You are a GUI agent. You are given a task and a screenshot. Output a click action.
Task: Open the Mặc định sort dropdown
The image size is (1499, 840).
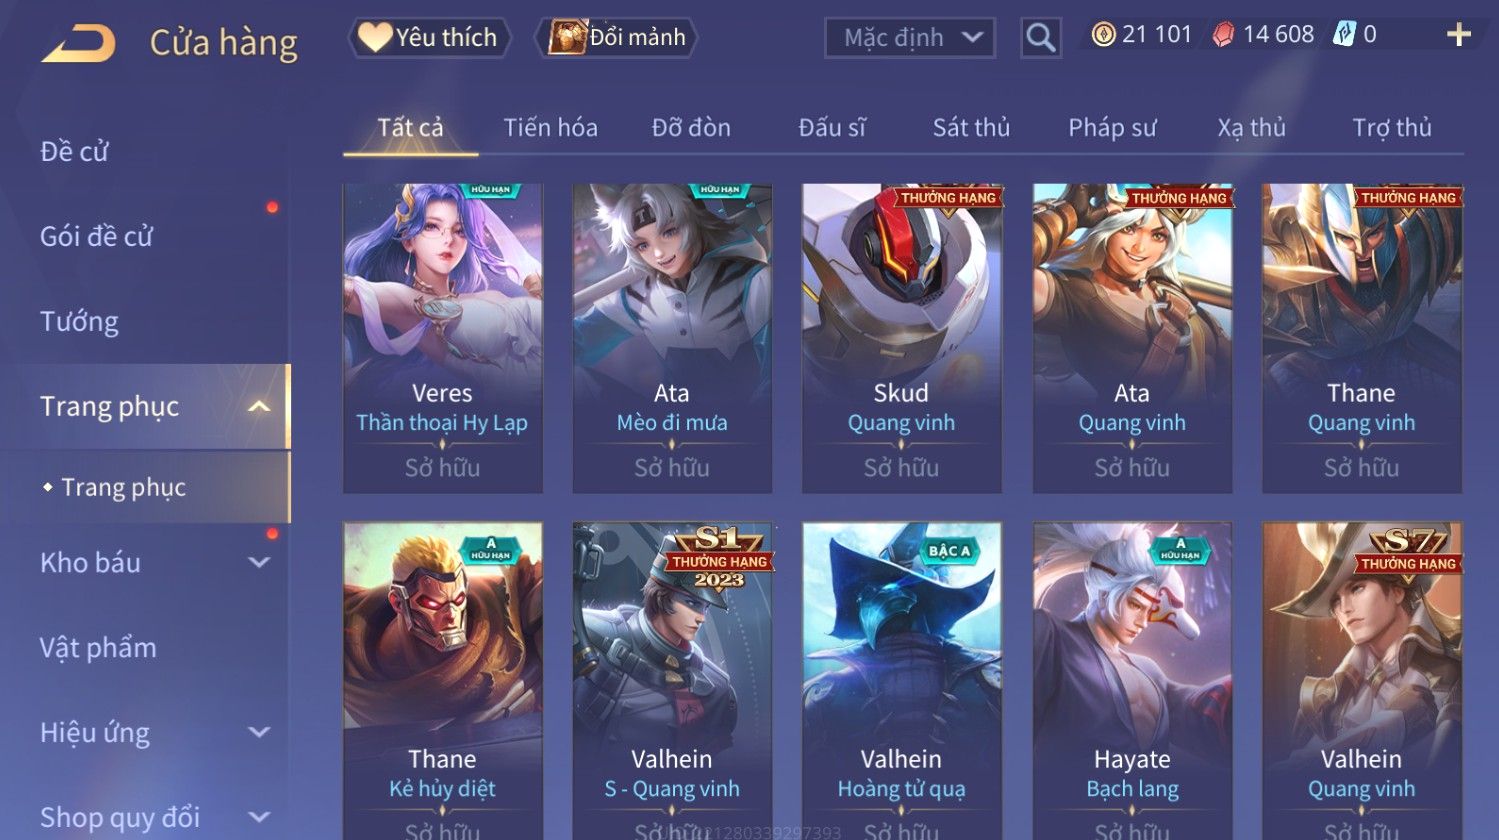(x=910, y=38)
